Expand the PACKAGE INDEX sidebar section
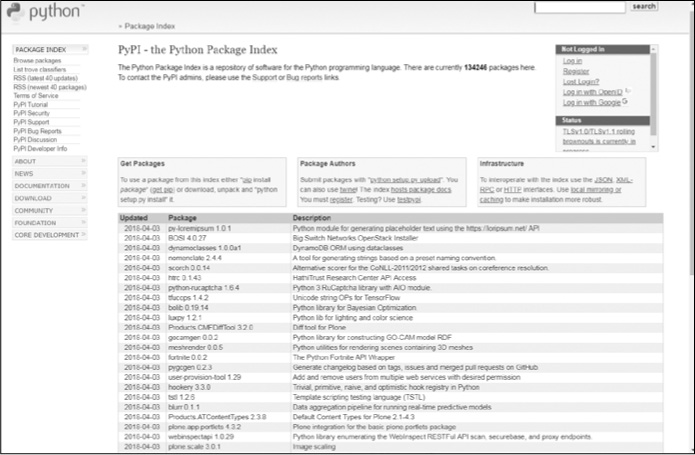 point(50,49)
